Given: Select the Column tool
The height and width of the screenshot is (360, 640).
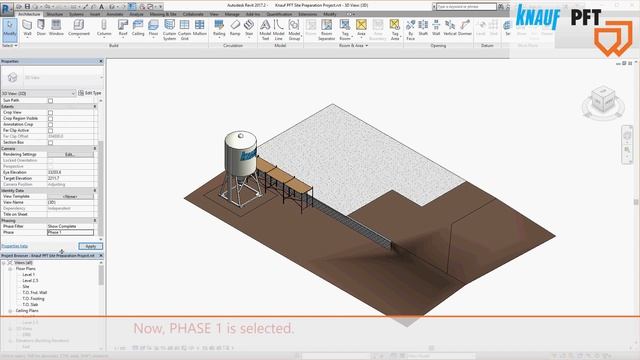Looking at the screenshot, I should (104, 28).
